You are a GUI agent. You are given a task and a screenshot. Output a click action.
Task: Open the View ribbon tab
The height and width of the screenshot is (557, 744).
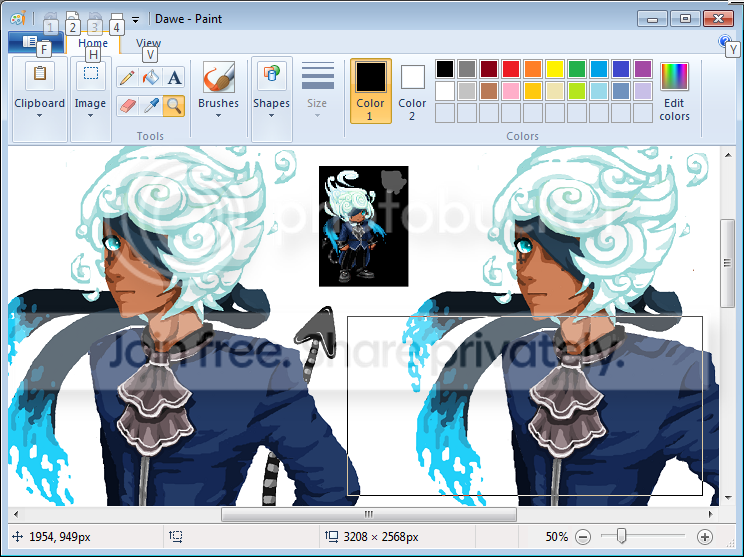tap(149, 43)
